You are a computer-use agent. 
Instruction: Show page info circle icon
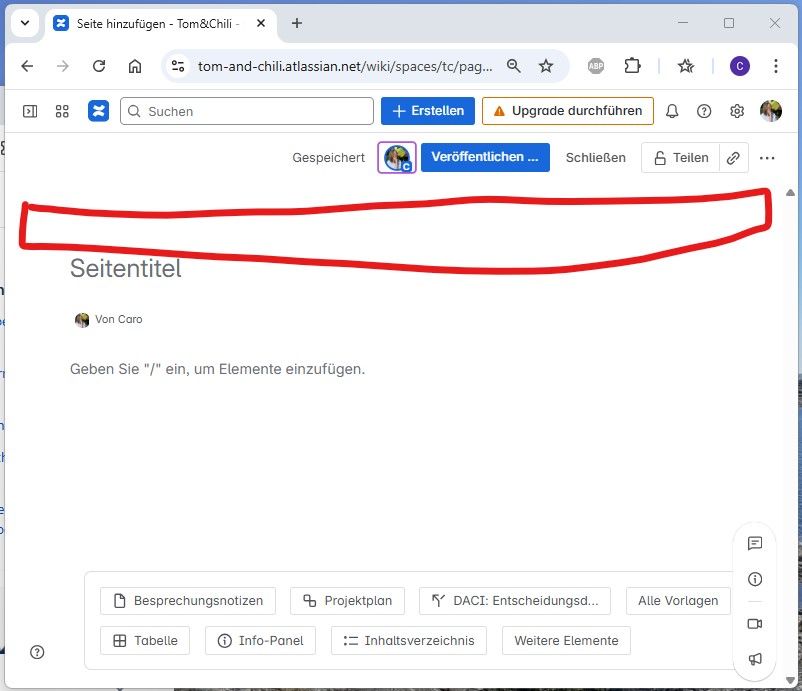pos(754,579)
